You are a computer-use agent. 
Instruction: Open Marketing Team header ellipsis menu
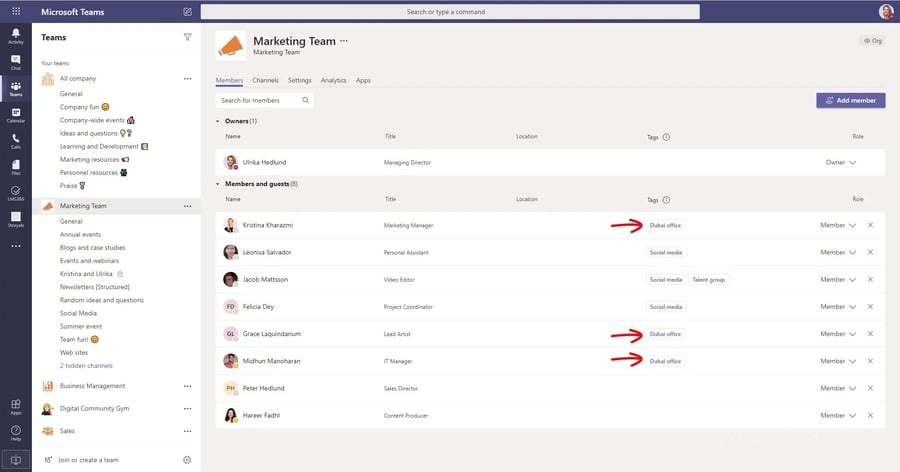click(344, 41)
